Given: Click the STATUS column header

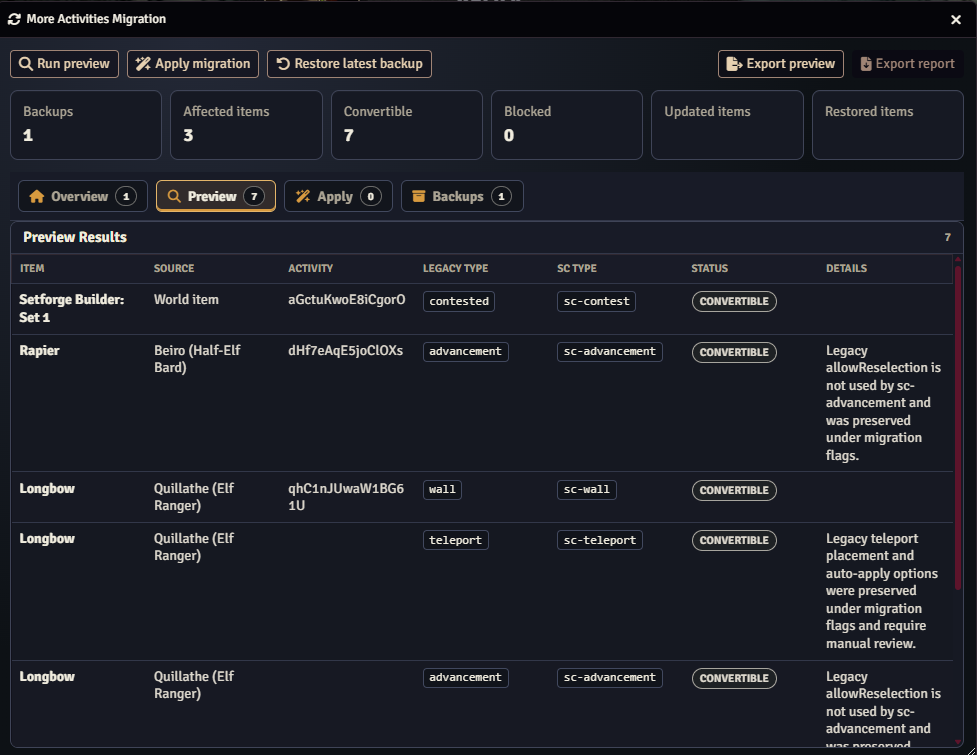Looking at the screenshot, I should click(x=709, y=268).
